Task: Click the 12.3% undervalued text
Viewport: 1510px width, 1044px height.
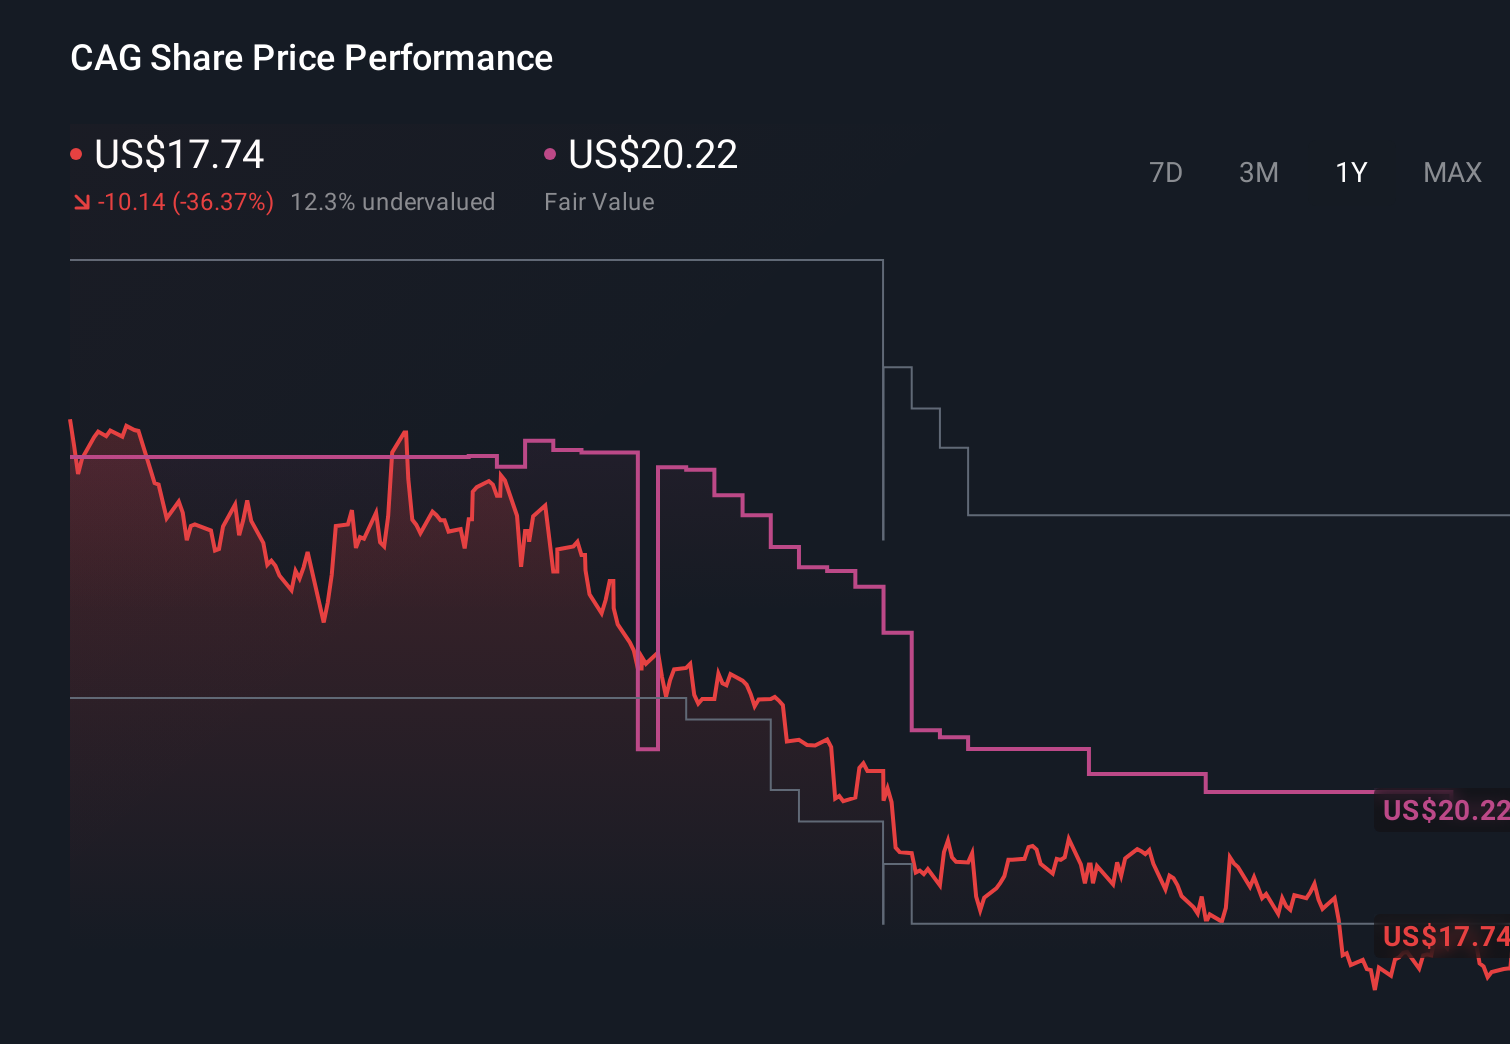Action: 393,201
